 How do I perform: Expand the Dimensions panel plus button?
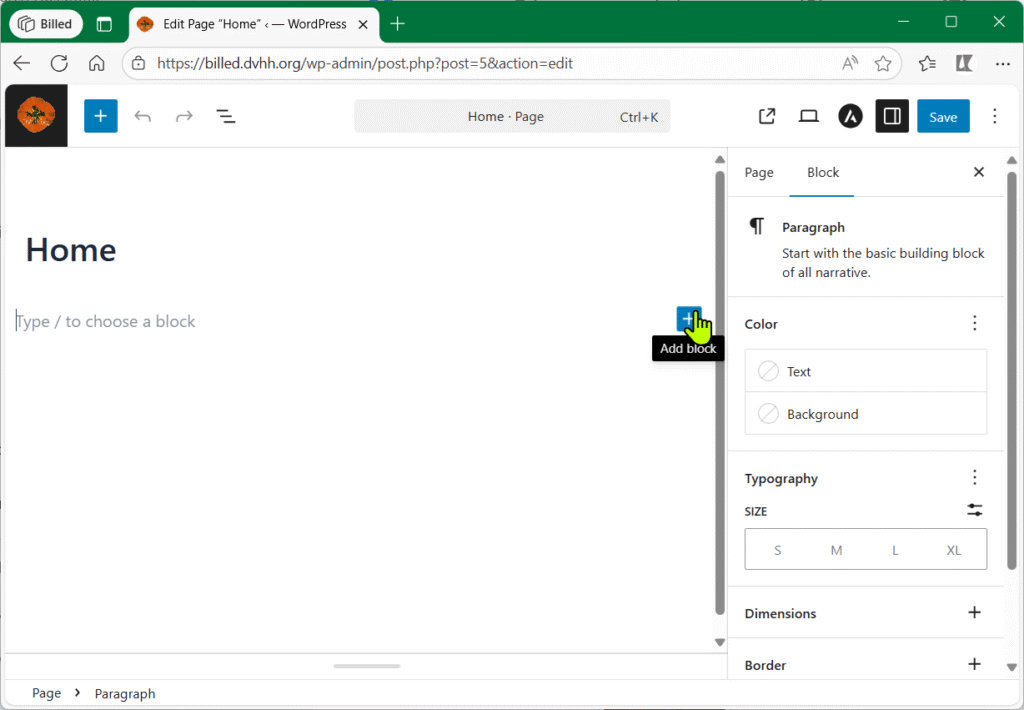click(974, 613)
